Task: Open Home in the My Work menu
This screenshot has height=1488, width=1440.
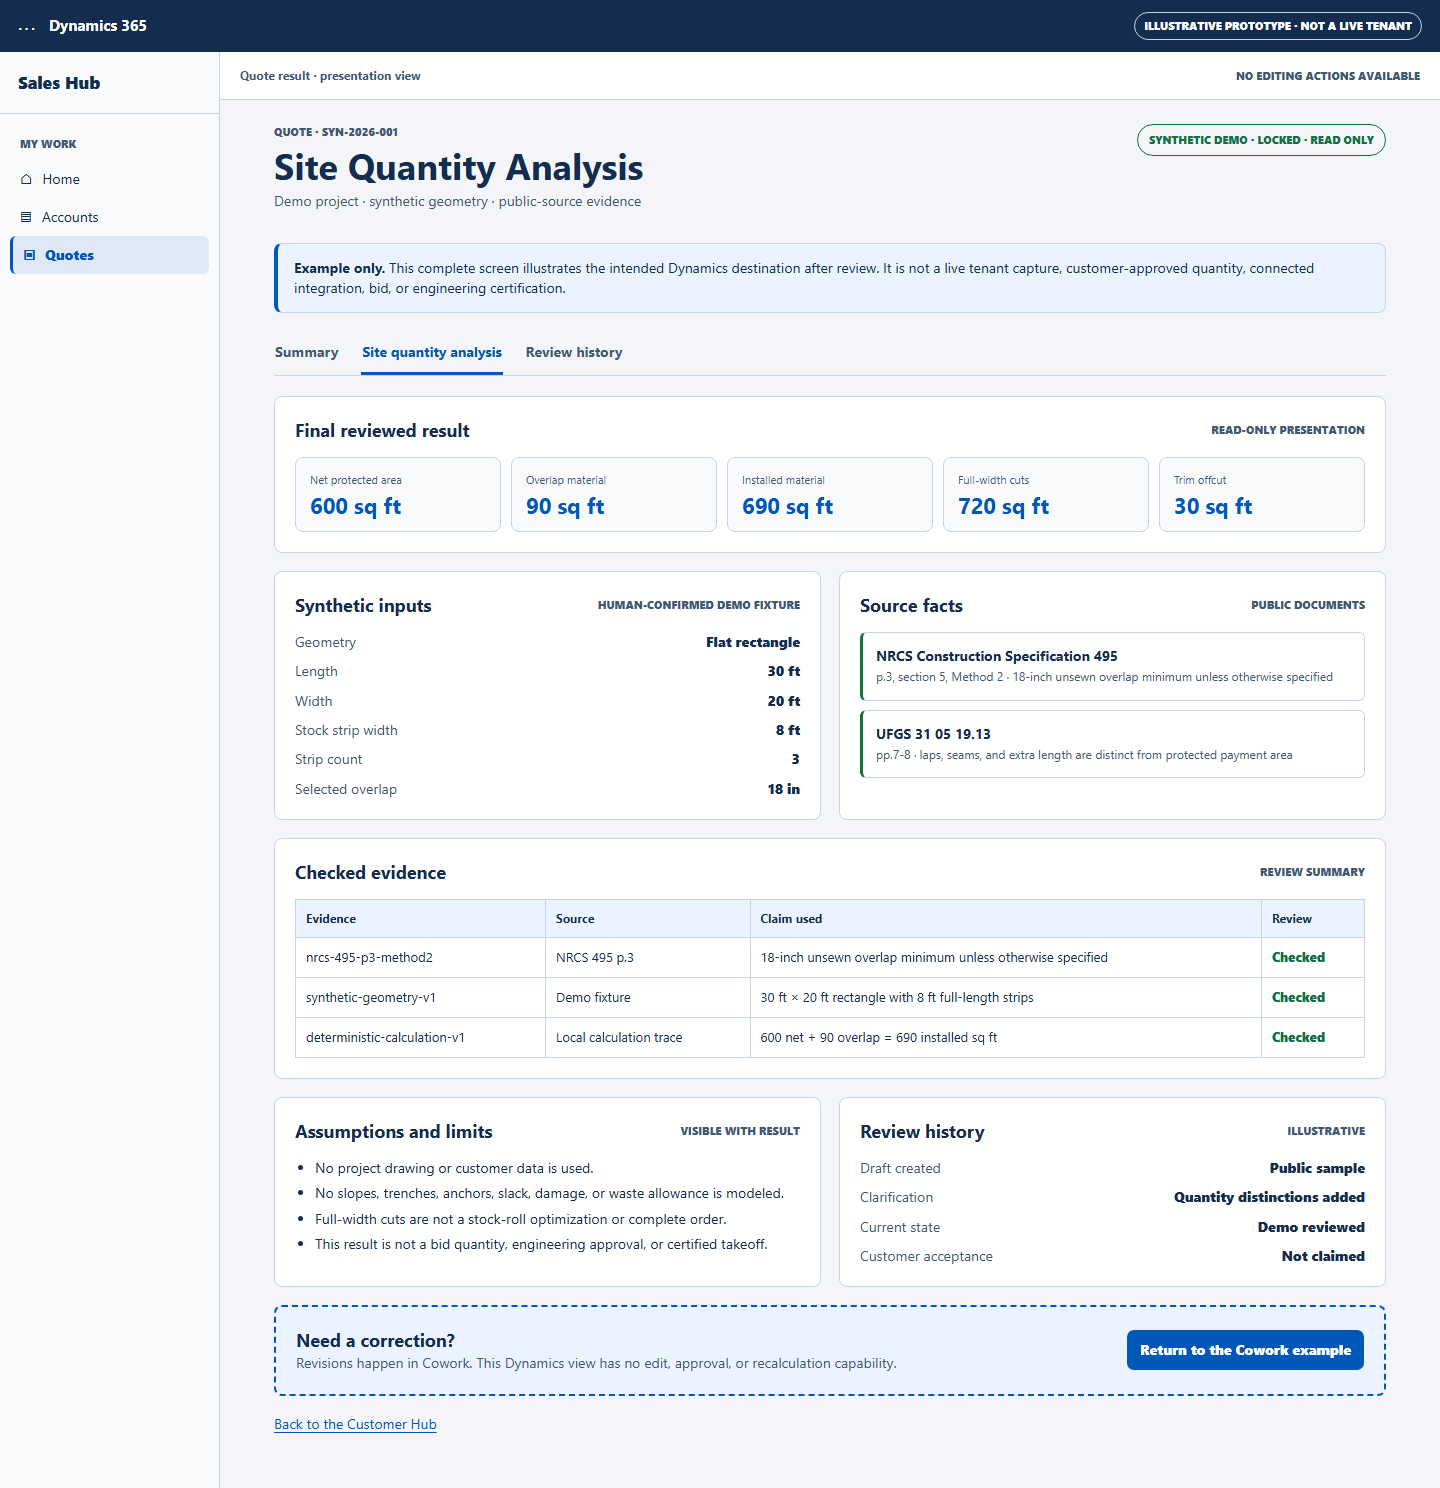Action: (110, 179)
